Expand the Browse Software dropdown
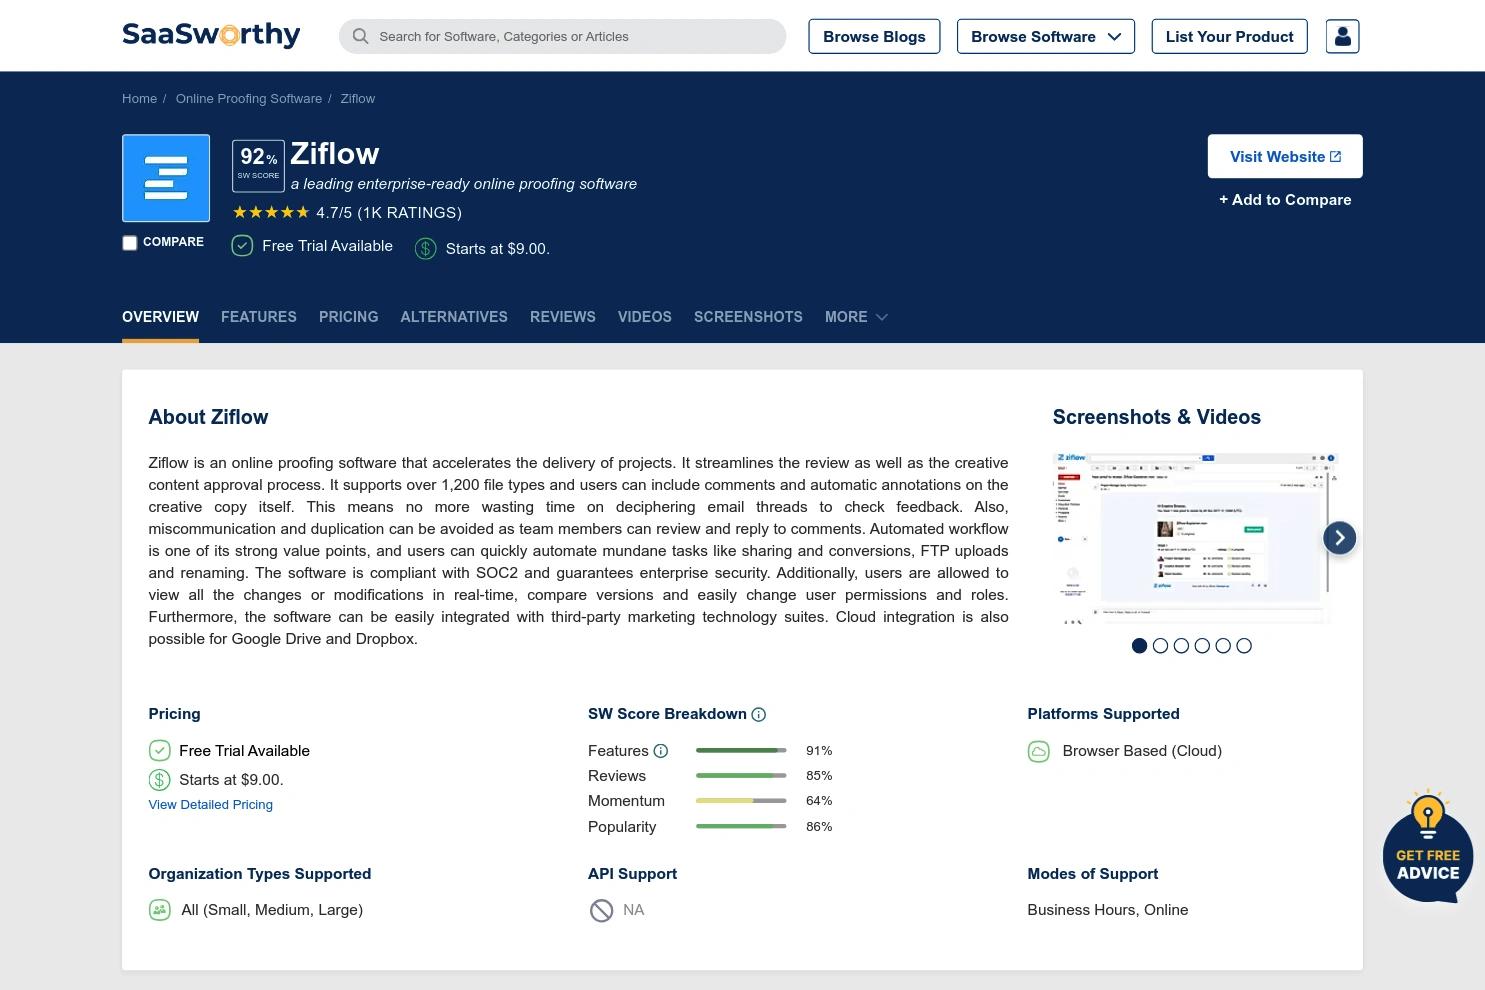1485x990 pixels. (x=1046, y=36)
